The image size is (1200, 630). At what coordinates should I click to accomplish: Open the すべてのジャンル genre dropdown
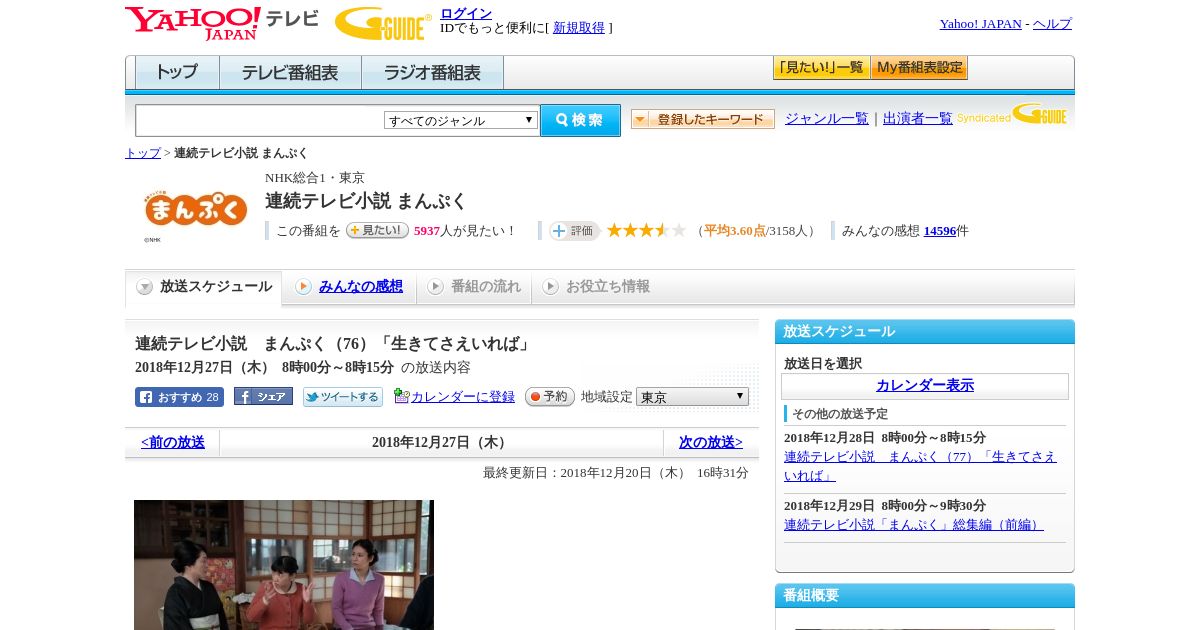[x=461, y=120]
